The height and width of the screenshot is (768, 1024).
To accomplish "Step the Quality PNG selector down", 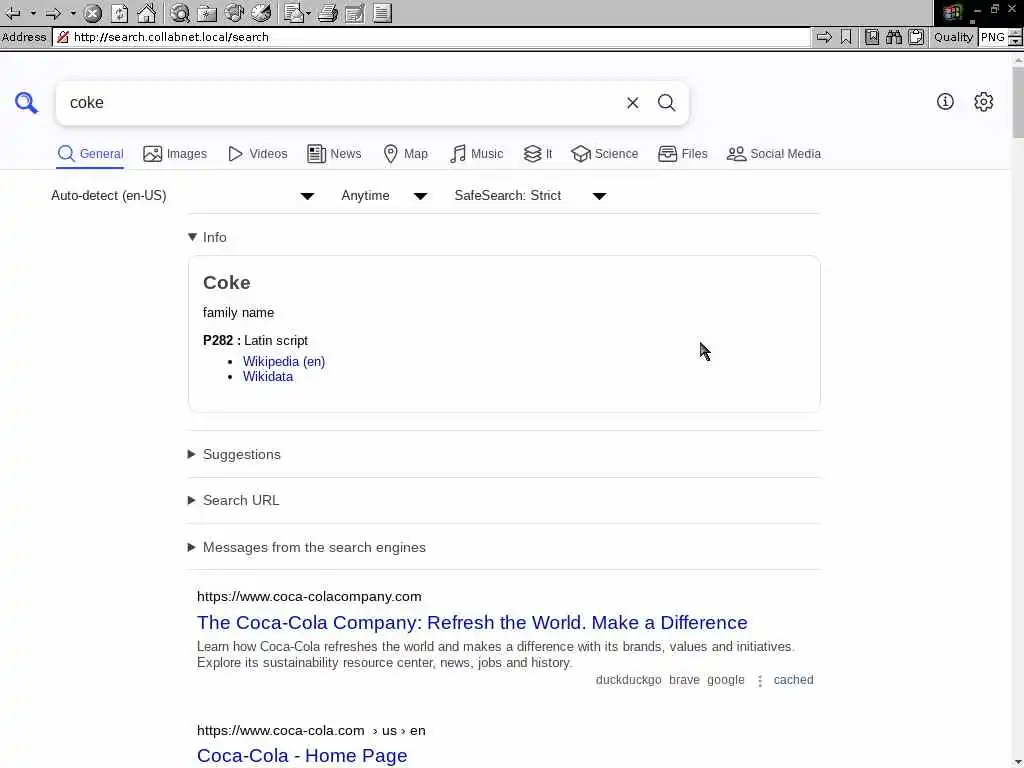I will click(1016, 41).
